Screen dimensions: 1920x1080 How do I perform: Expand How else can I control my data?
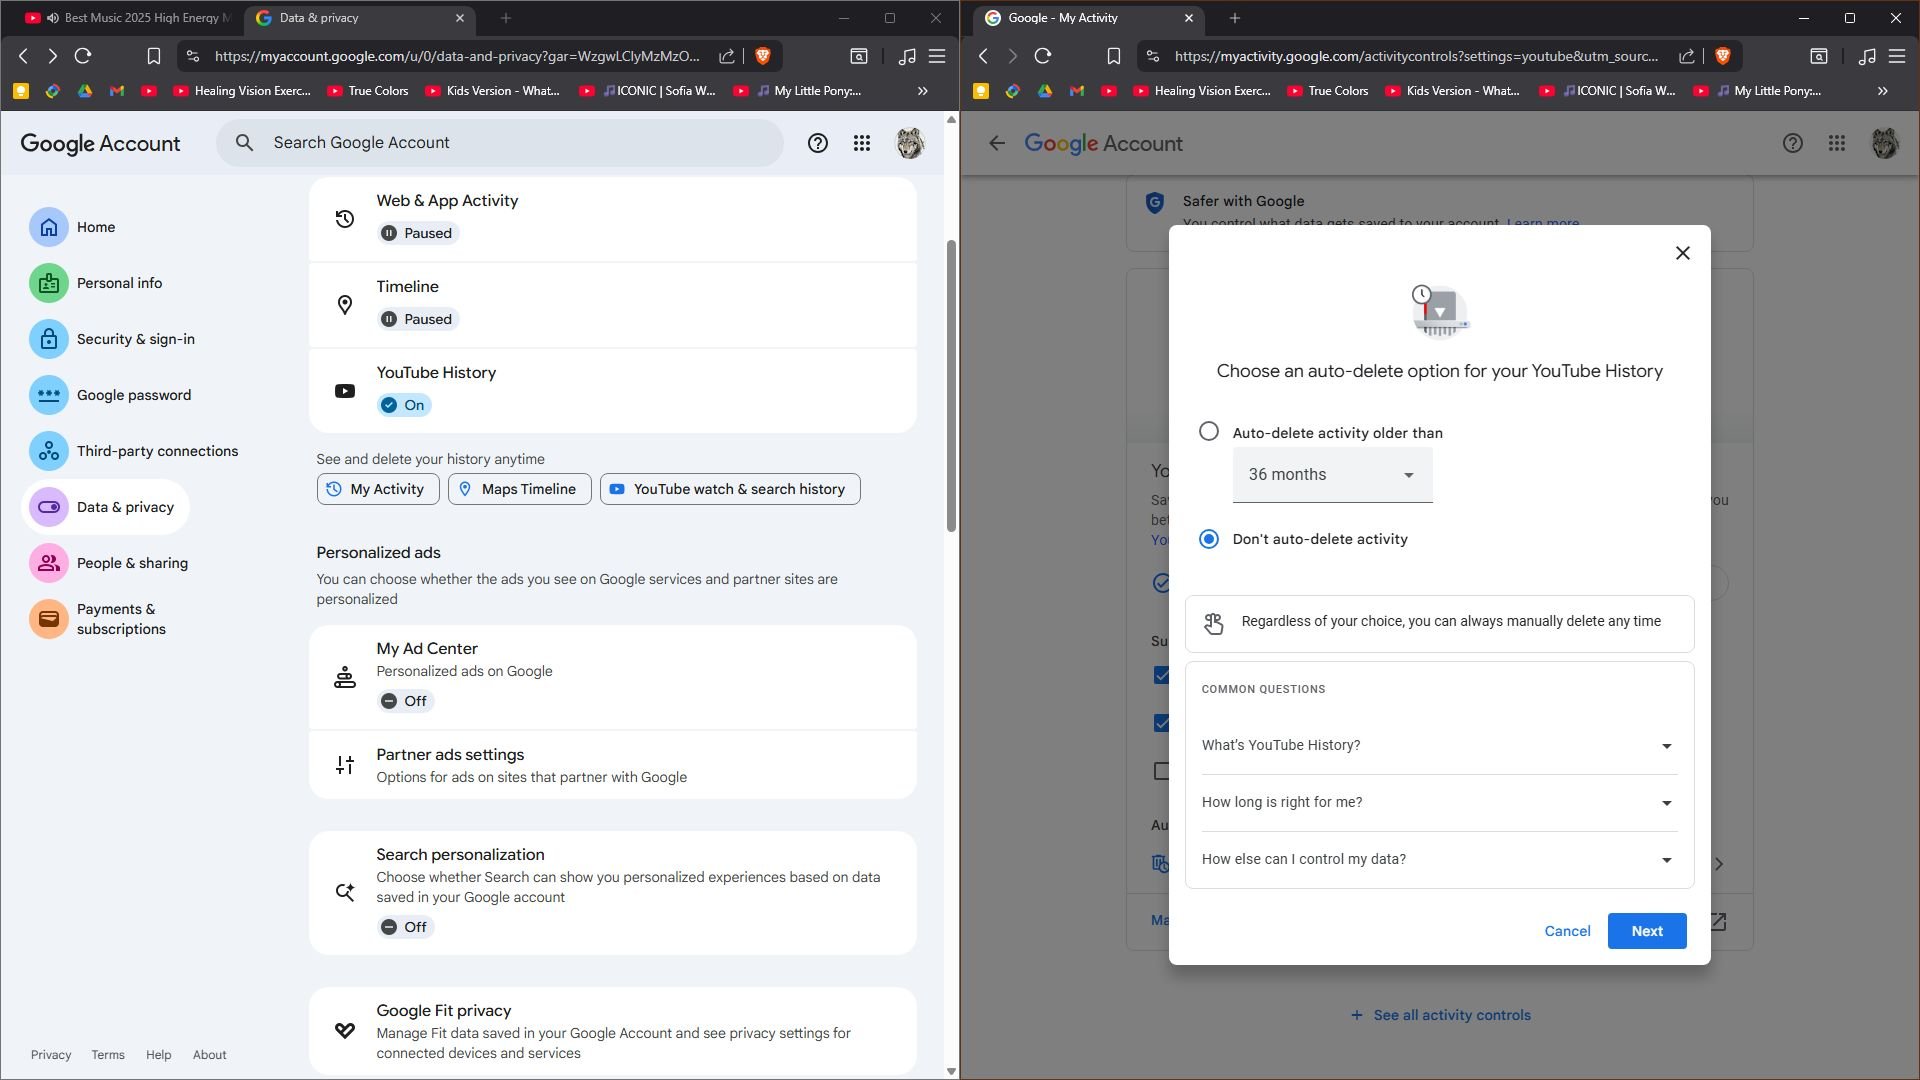[1439, 860]
